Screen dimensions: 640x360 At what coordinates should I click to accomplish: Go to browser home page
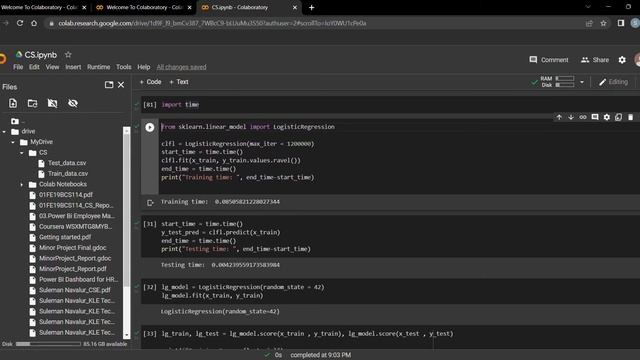point(34,23)
